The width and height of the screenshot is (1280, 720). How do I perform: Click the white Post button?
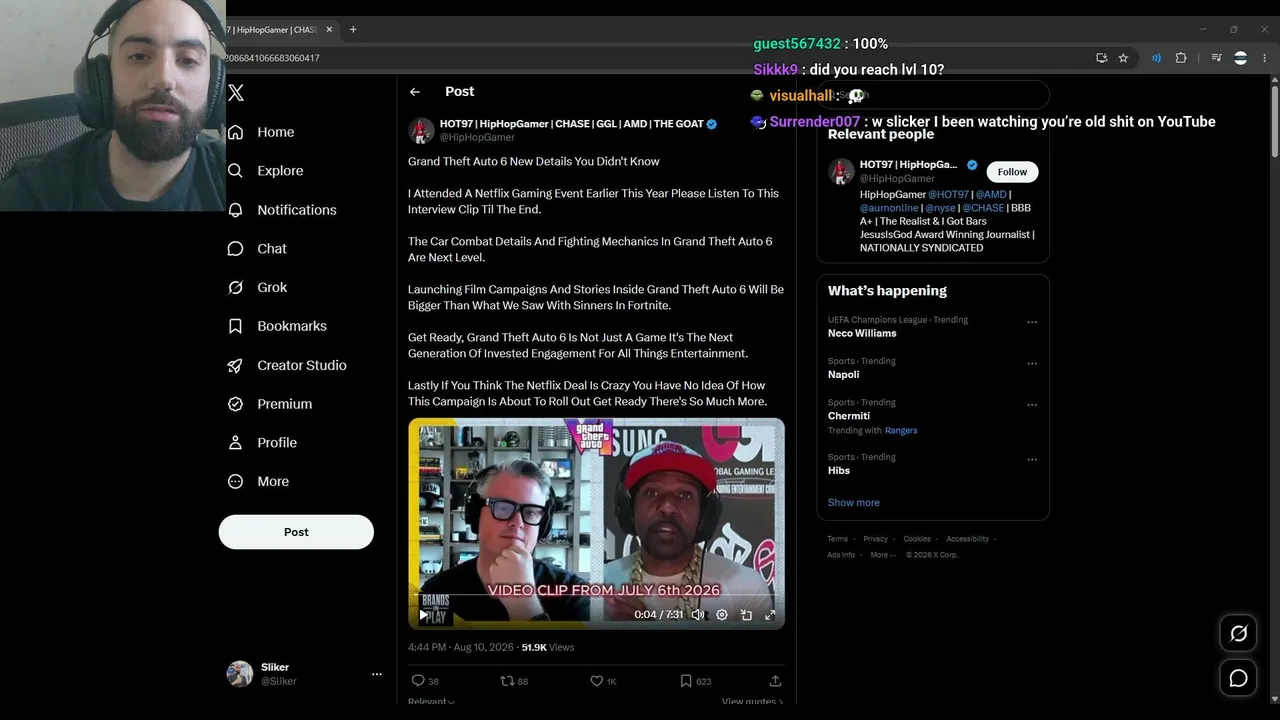tap(296, 532)
